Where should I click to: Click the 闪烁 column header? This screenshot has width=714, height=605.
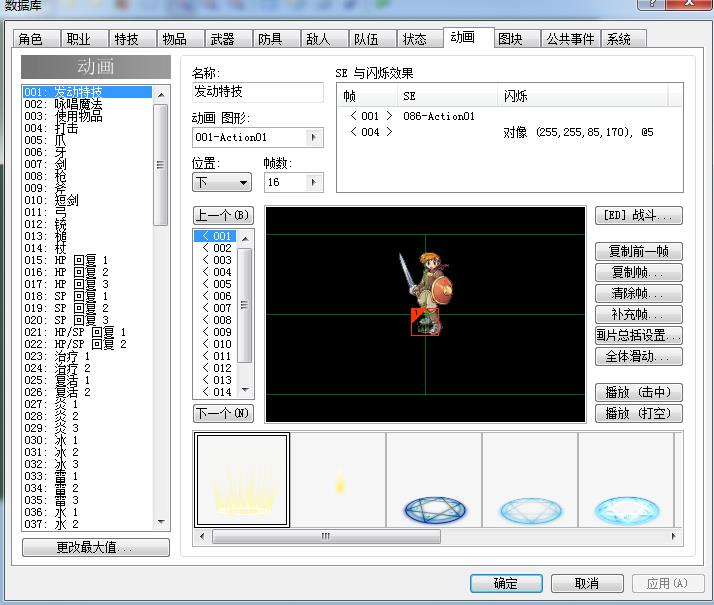click(x=582, y=96)
